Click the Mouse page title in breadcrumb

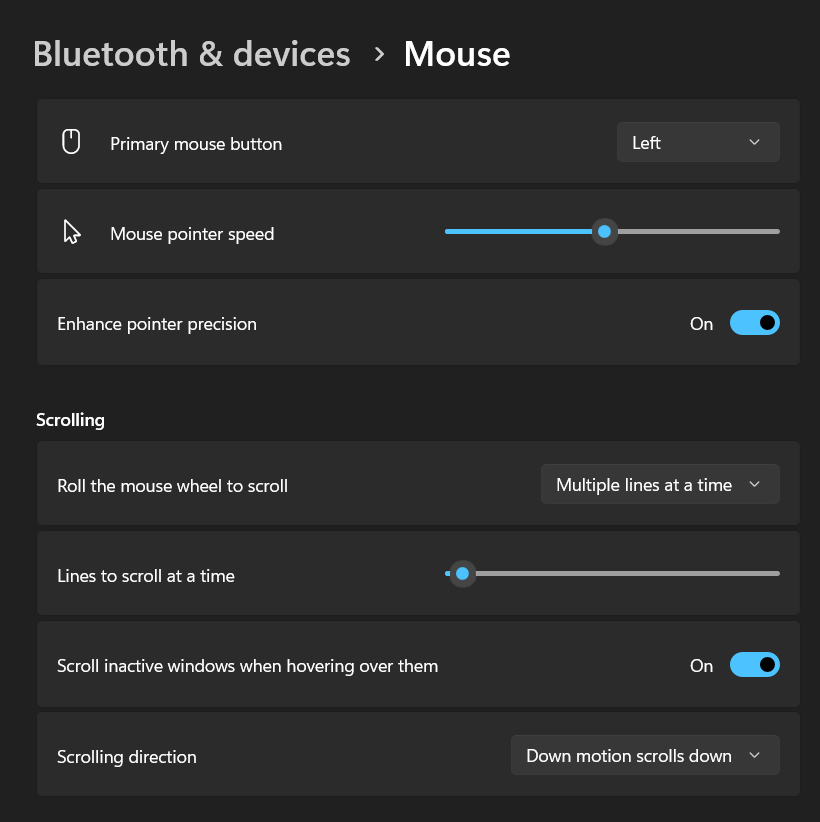point(457,54)
